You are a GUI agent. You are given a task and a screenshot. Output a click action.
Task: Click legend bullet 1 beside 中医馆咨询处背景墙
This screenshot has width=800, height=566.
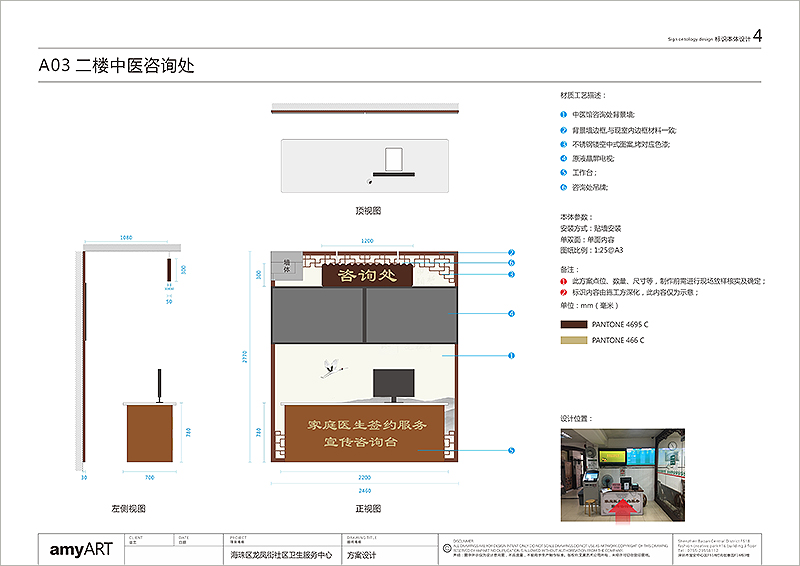(563, 115)
